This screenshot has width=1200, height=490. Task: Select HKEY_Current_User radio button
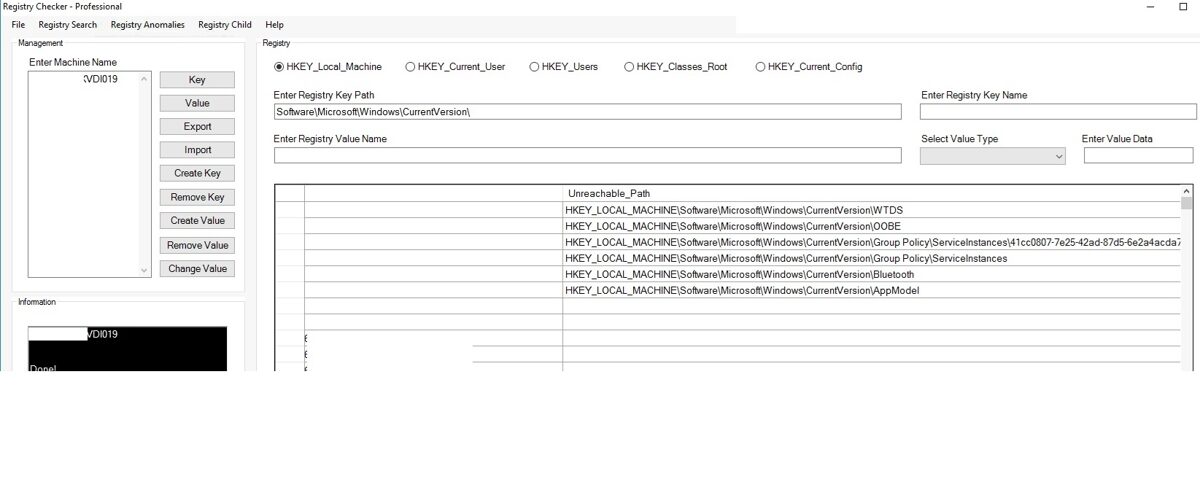tap(455, 67)
